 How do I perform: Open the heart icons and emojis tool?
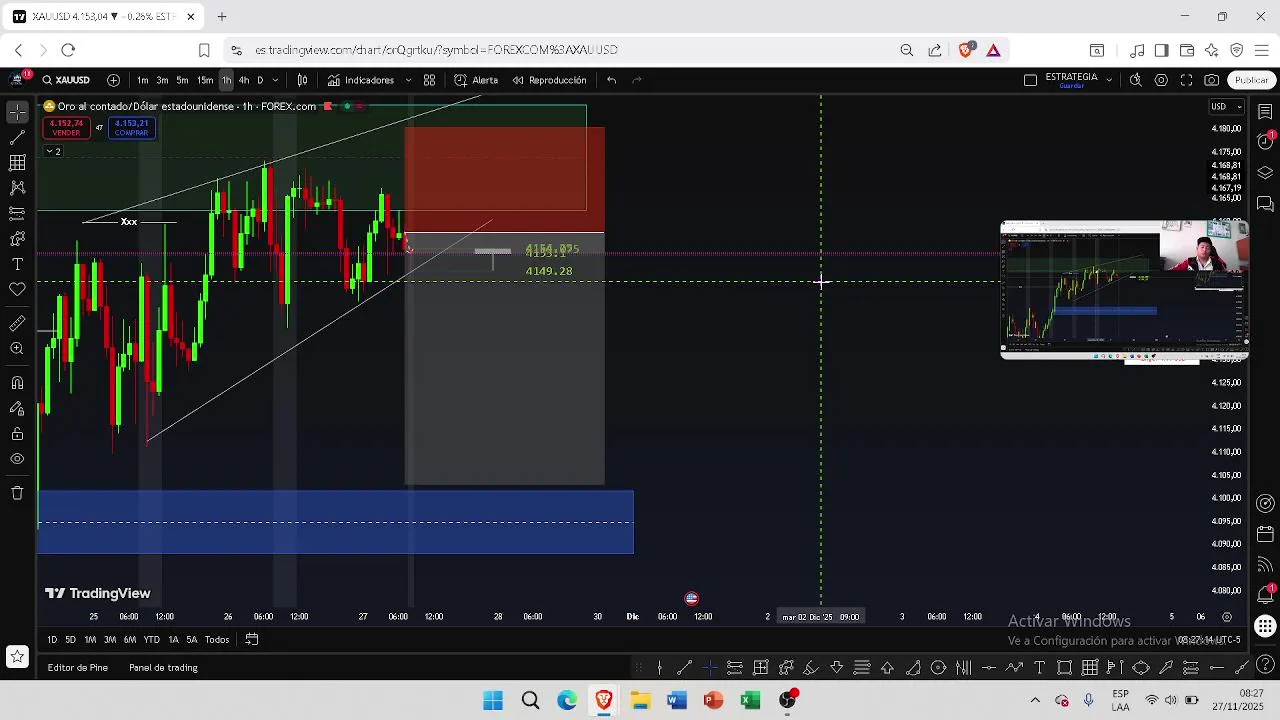(x=17, y=289)
